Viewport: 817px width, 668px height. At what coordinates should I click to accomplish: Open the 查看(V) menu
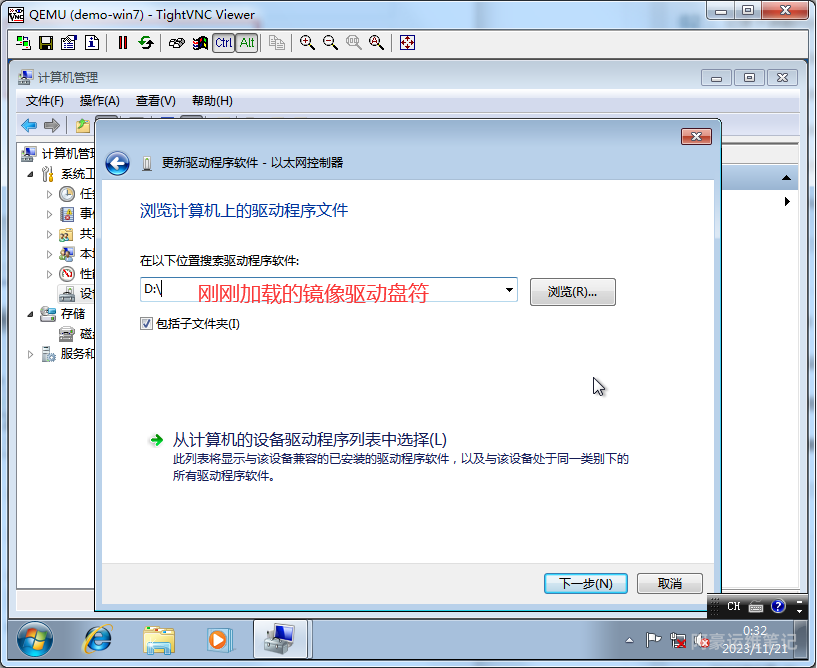[x=155, y=101]
